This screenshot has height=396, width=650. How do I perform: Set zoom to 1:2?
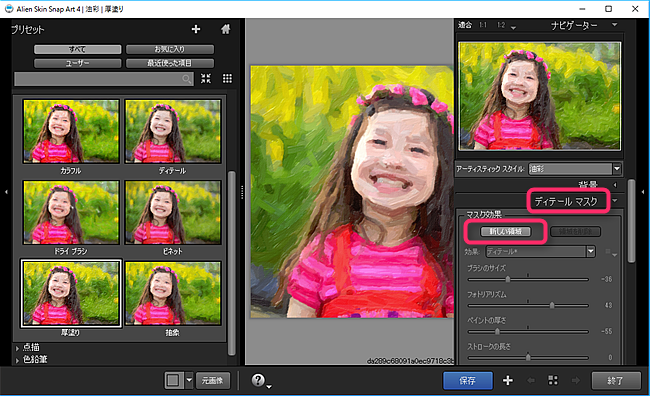click(501, 25)
